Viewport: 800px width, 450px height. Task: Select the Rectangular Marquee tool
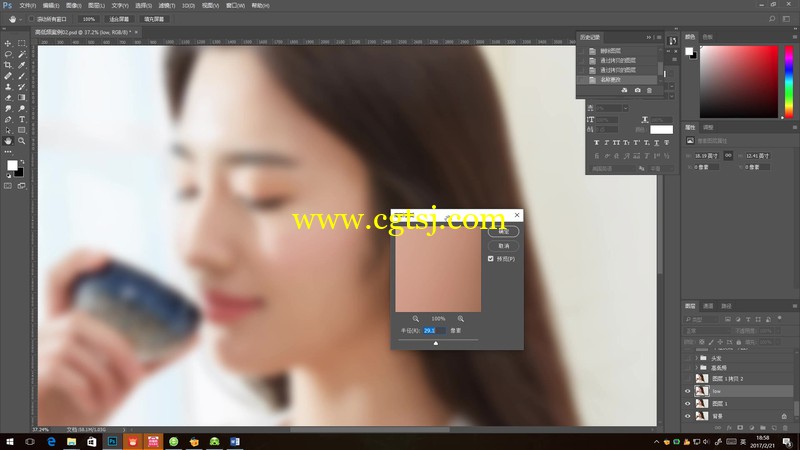pyautogui.click(x=21, y=43)
